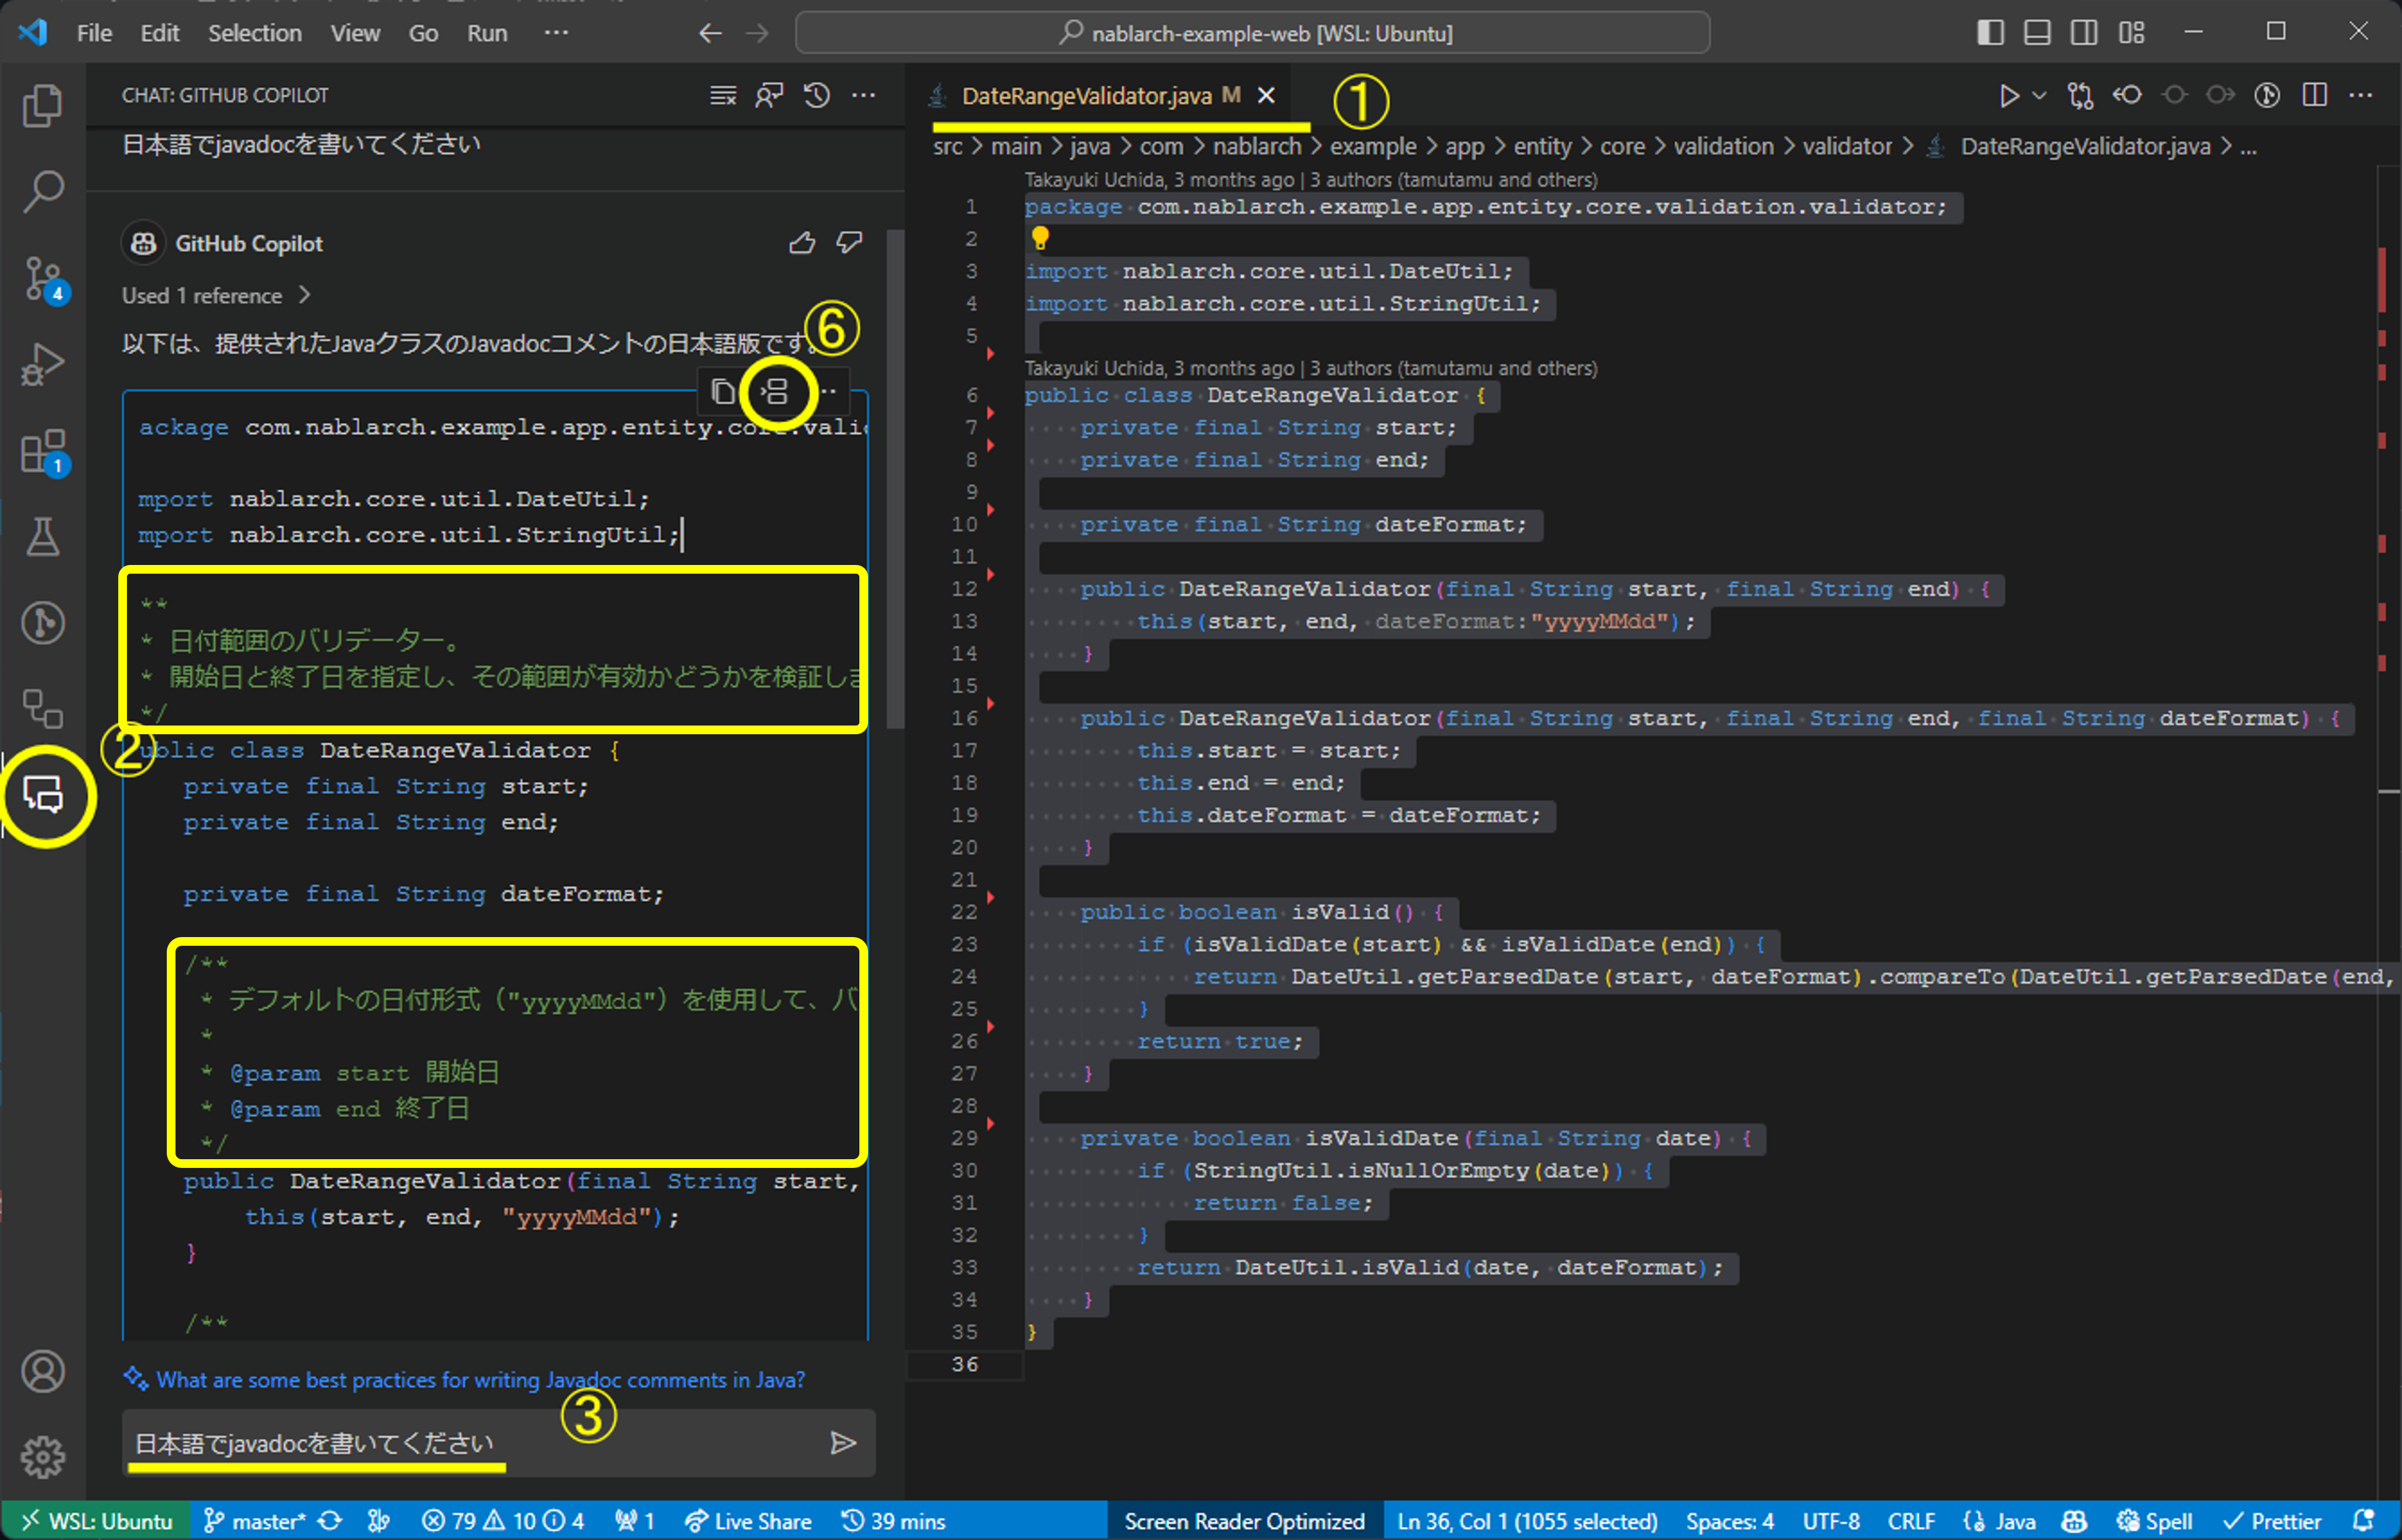Viewport: 2402px width, 1540px height.
Task: Toggle the secondary side bar
Action: (x=2084, y=33)
